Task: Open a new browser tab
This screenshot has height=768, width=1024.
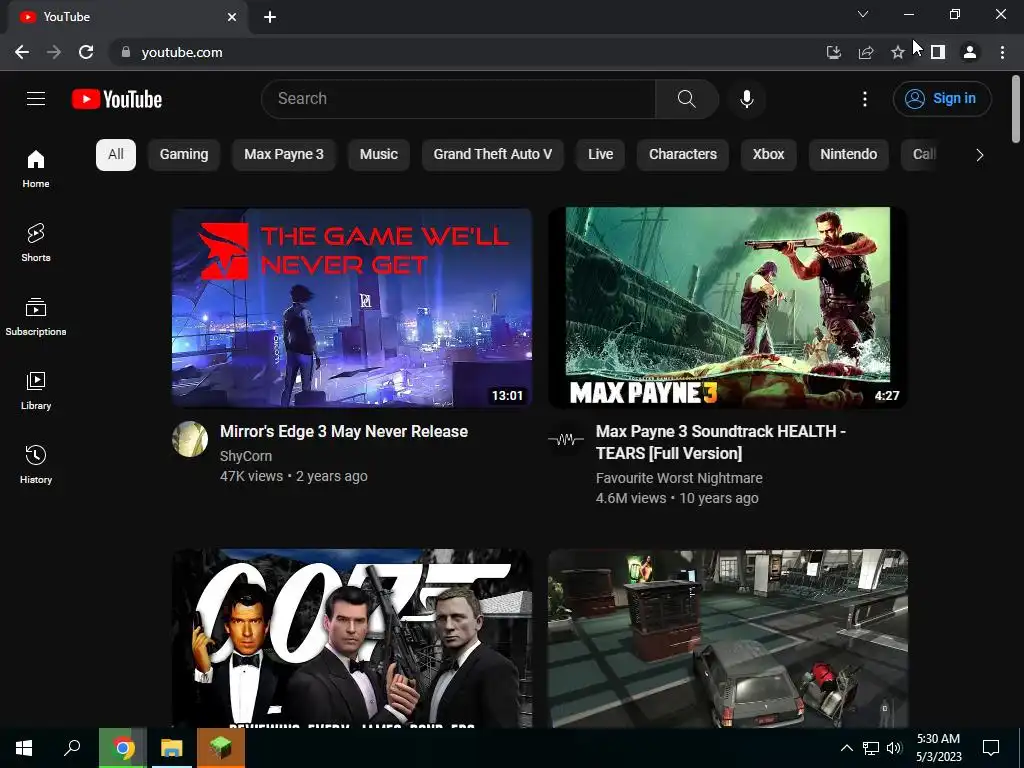Action: pyautogui.click(x=270, y=17)
